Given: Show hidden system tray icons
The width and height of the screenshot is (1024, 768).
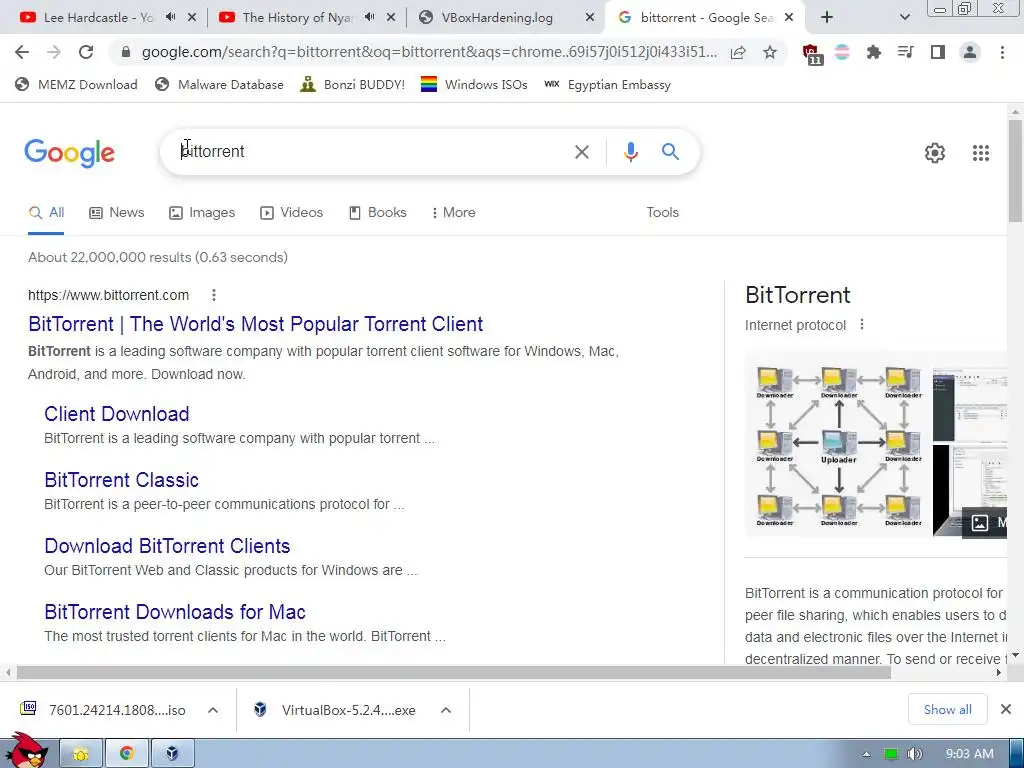Looking at the screenshot, I should (867, 754).
